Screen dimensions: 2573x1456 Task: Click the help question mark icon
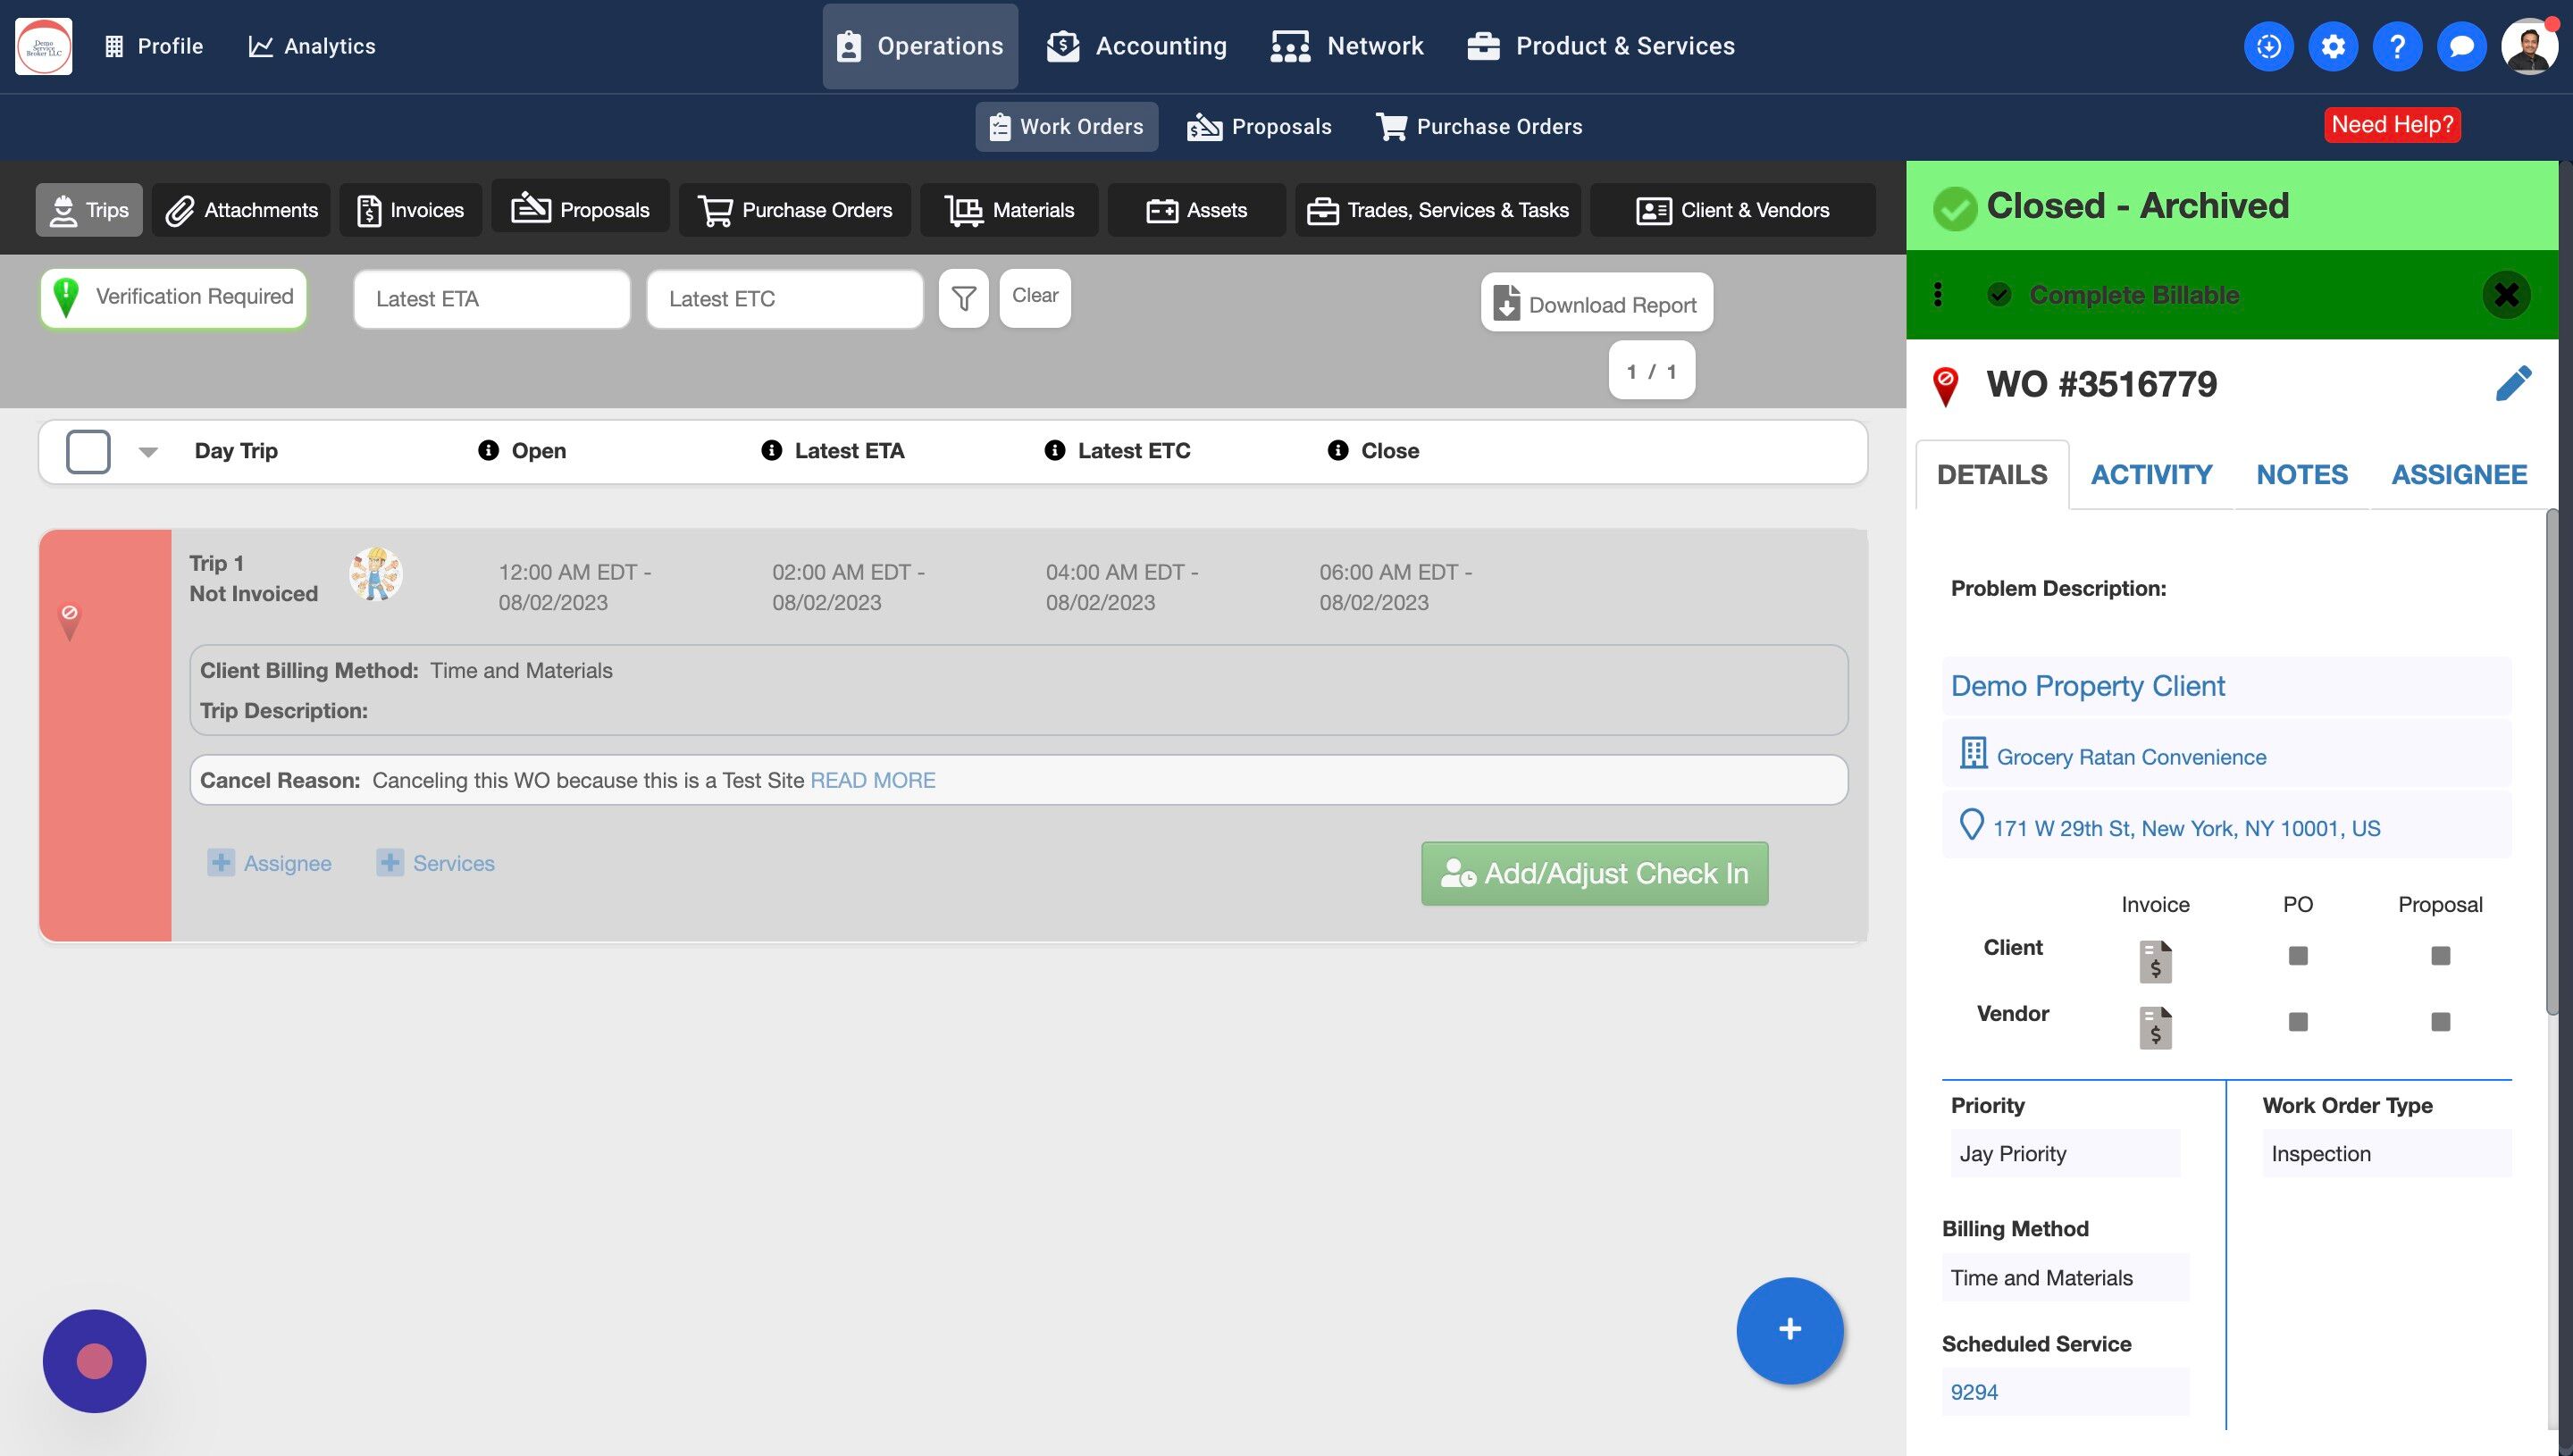pyautogui.click(x=2396, y=46)
